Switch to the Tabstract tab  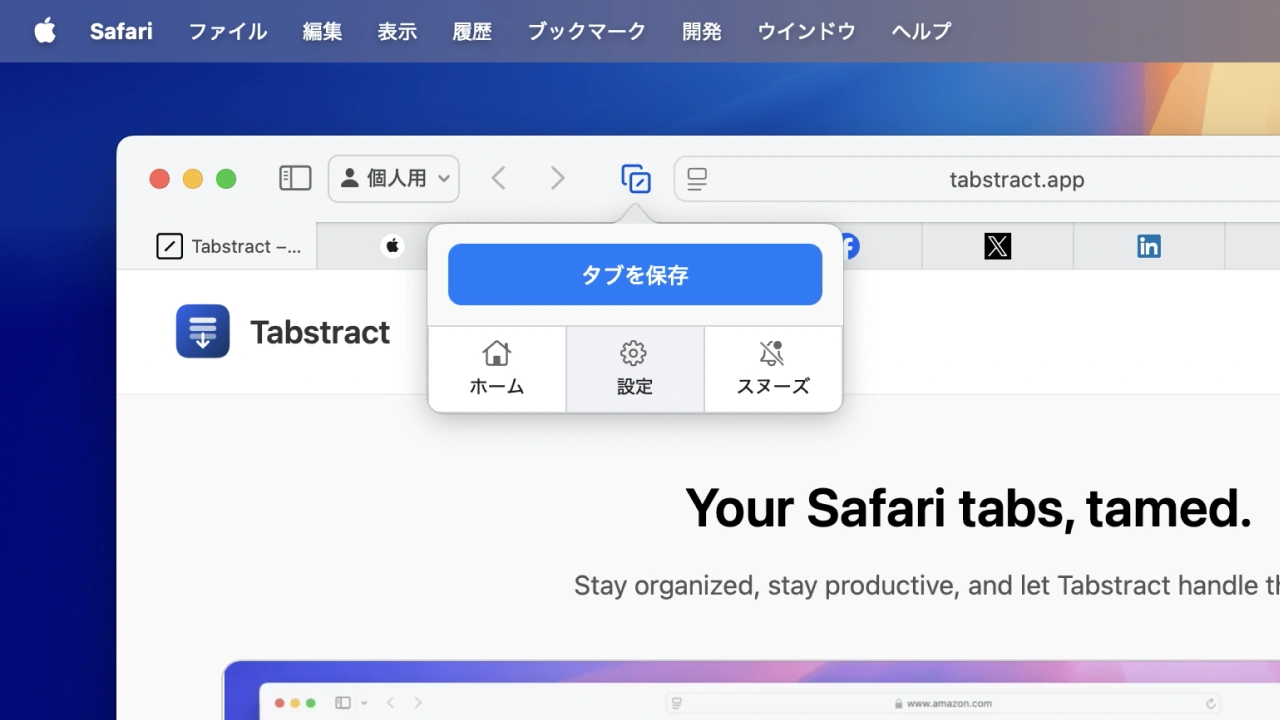(x=230, y=246)
